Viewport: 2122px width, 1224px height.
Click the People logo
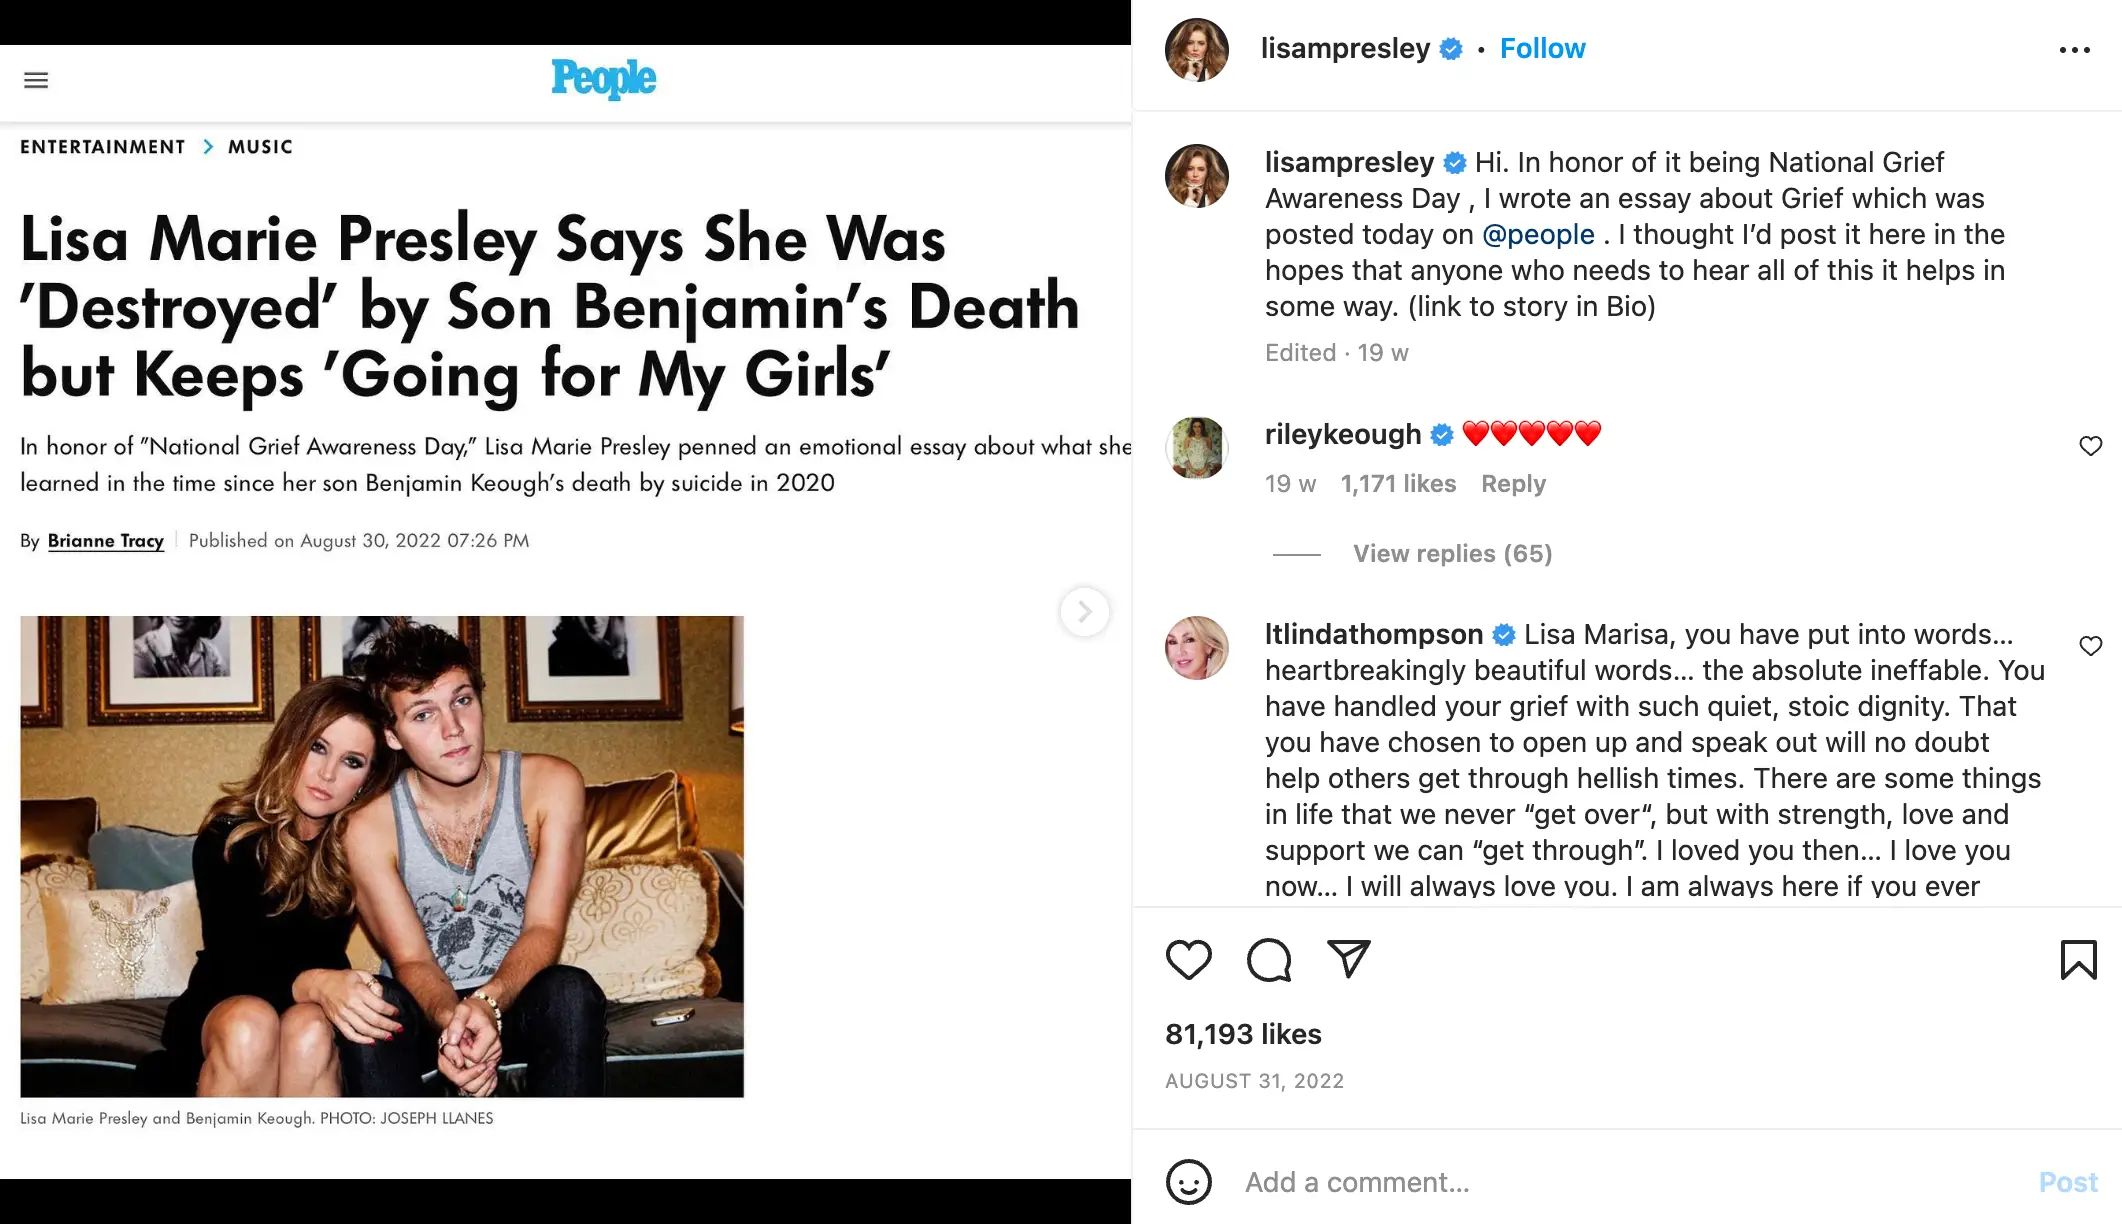point(604,80)
